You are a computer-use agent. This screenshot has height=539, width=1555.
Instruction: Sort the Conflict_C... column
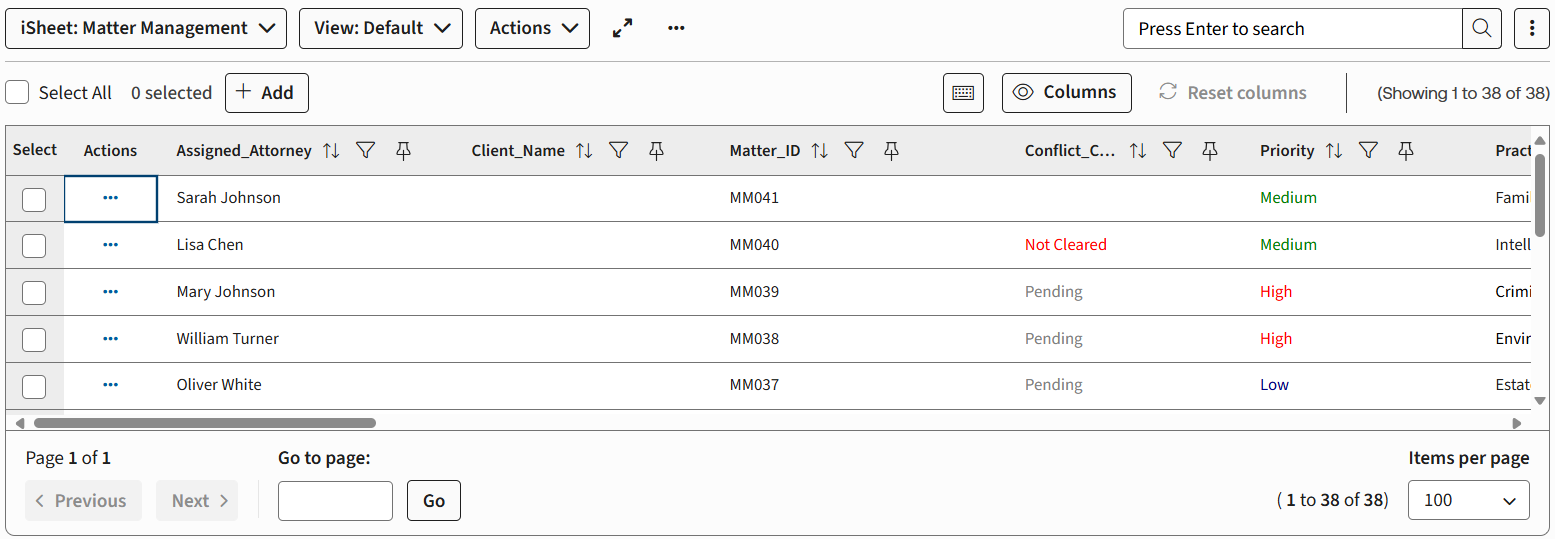pos(1138,151)
